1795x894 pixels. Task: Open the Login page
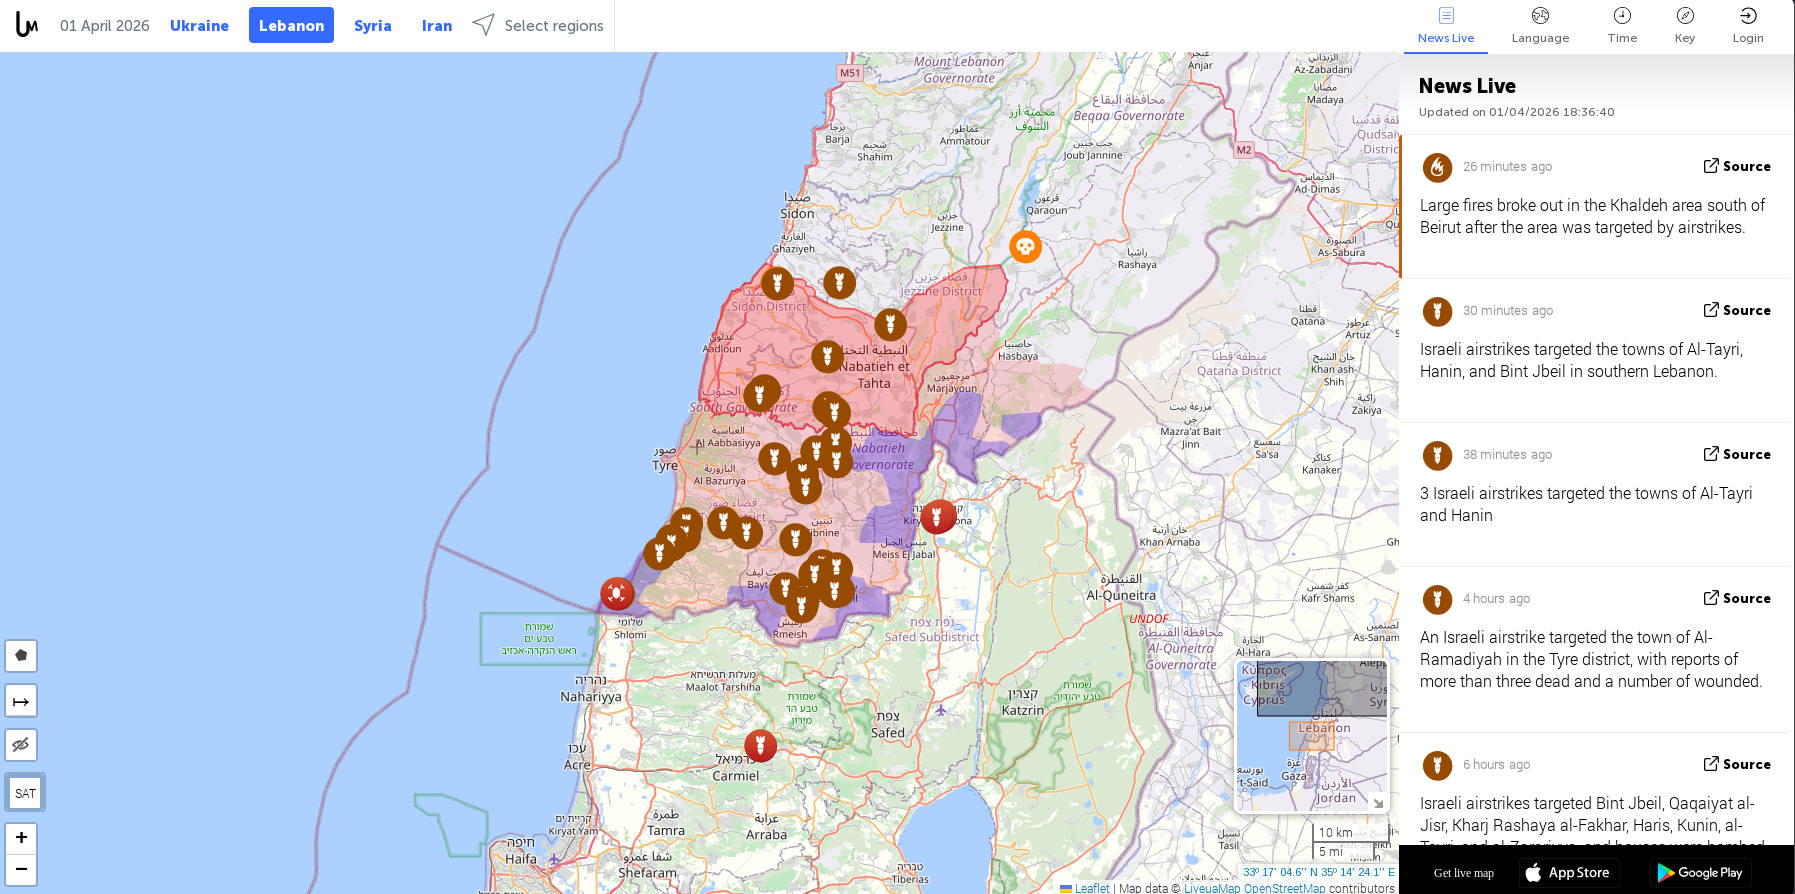click(x=1748, y=26)
